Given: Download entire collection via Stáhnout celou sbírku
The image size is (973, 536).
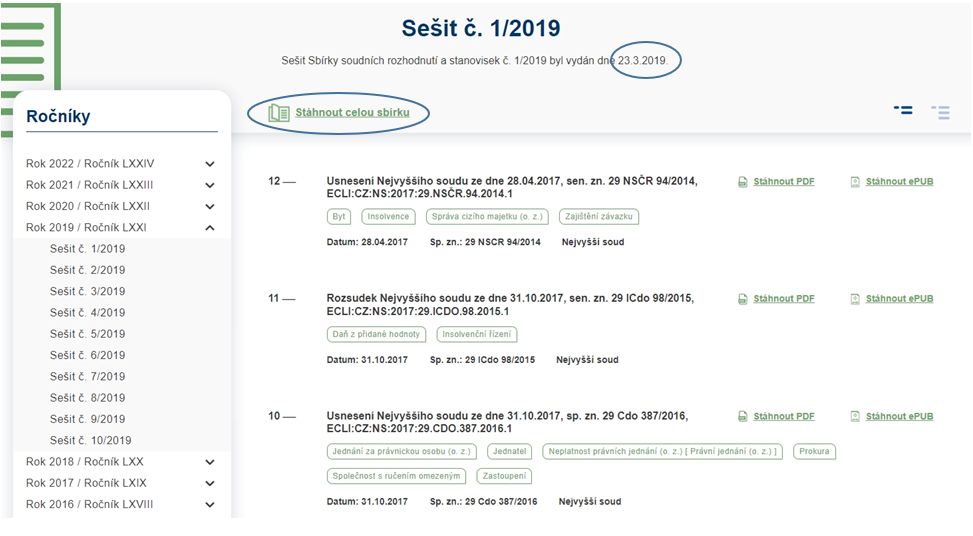Looking at the screenshot, I should [x=352, y=112].
